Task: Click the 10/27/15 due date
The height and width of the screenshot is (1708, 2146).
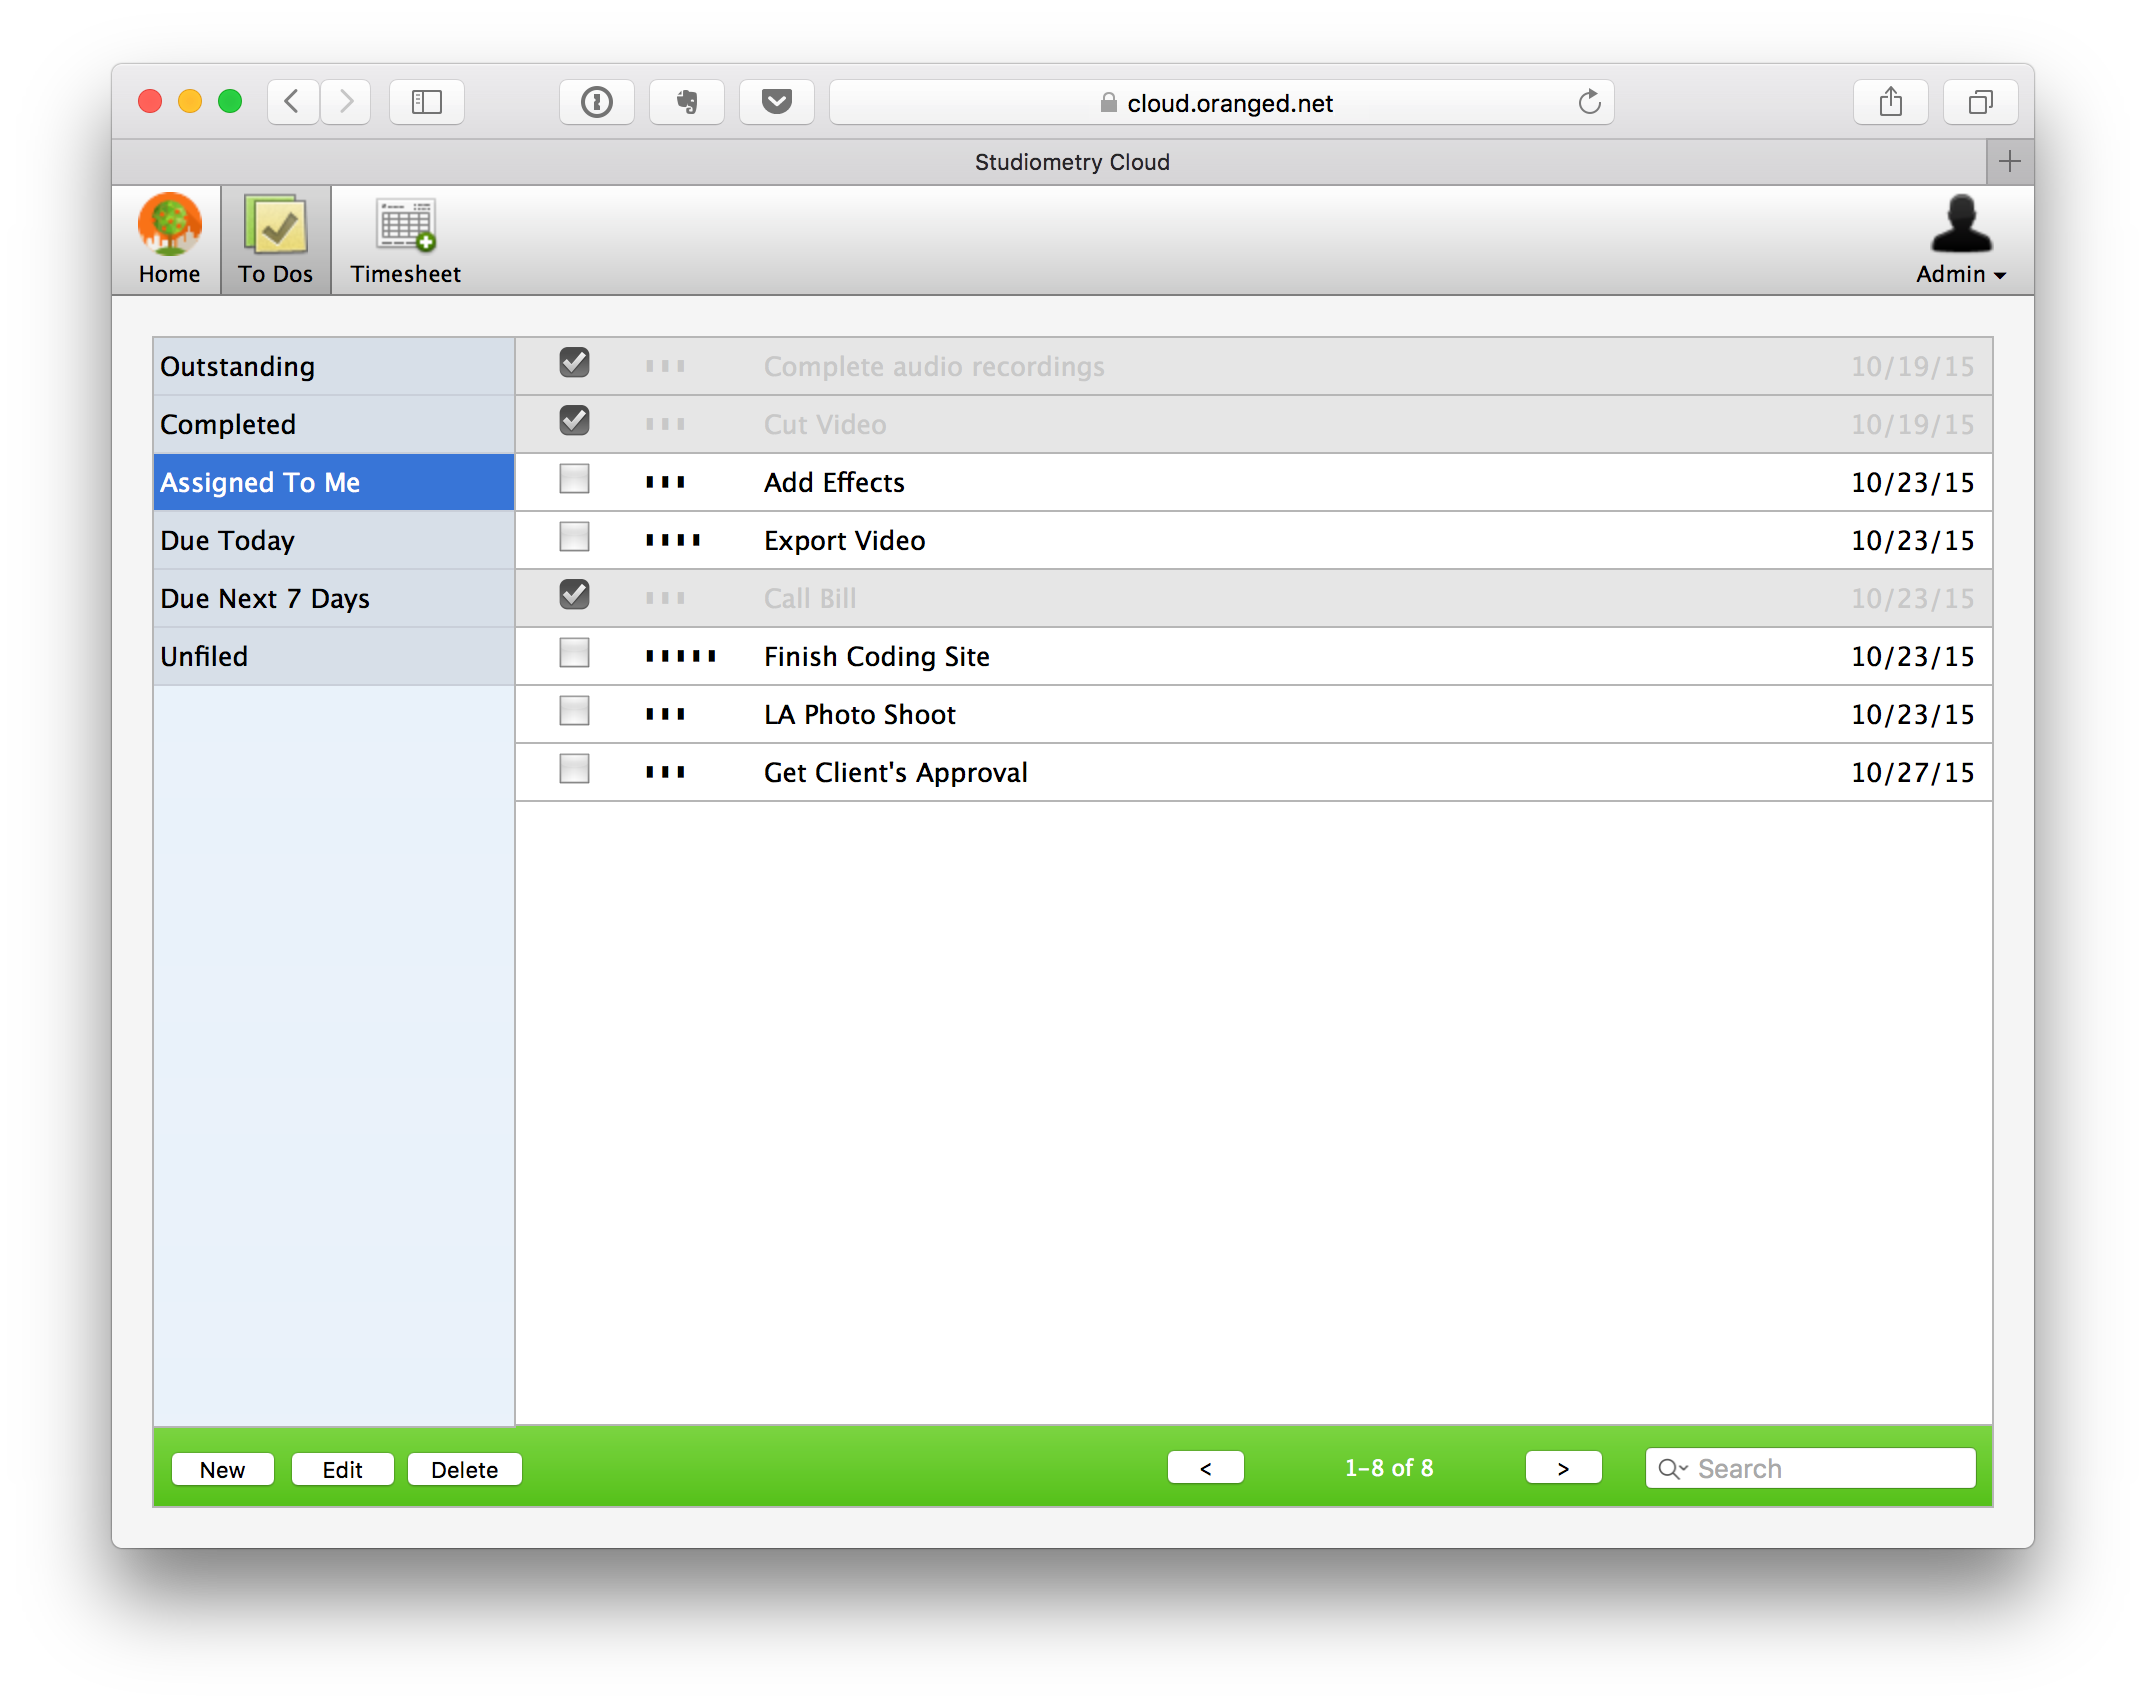Action: coord(1912,773)
